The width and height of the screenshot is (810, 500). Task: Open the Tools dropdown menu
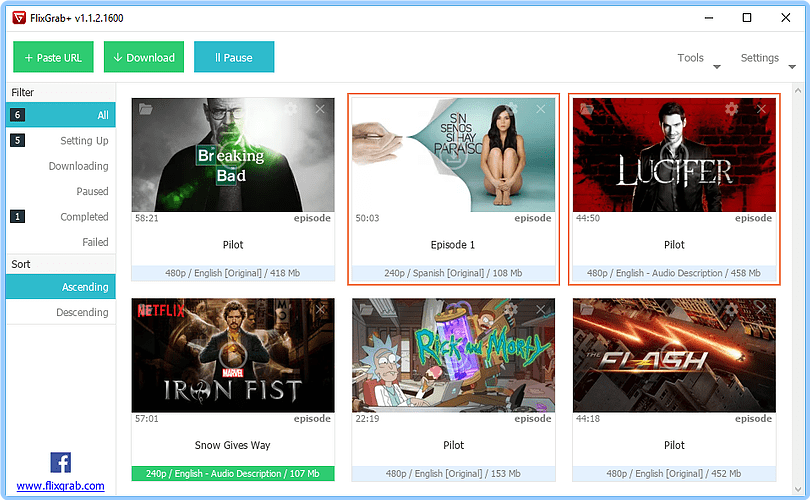click(698, 58)
